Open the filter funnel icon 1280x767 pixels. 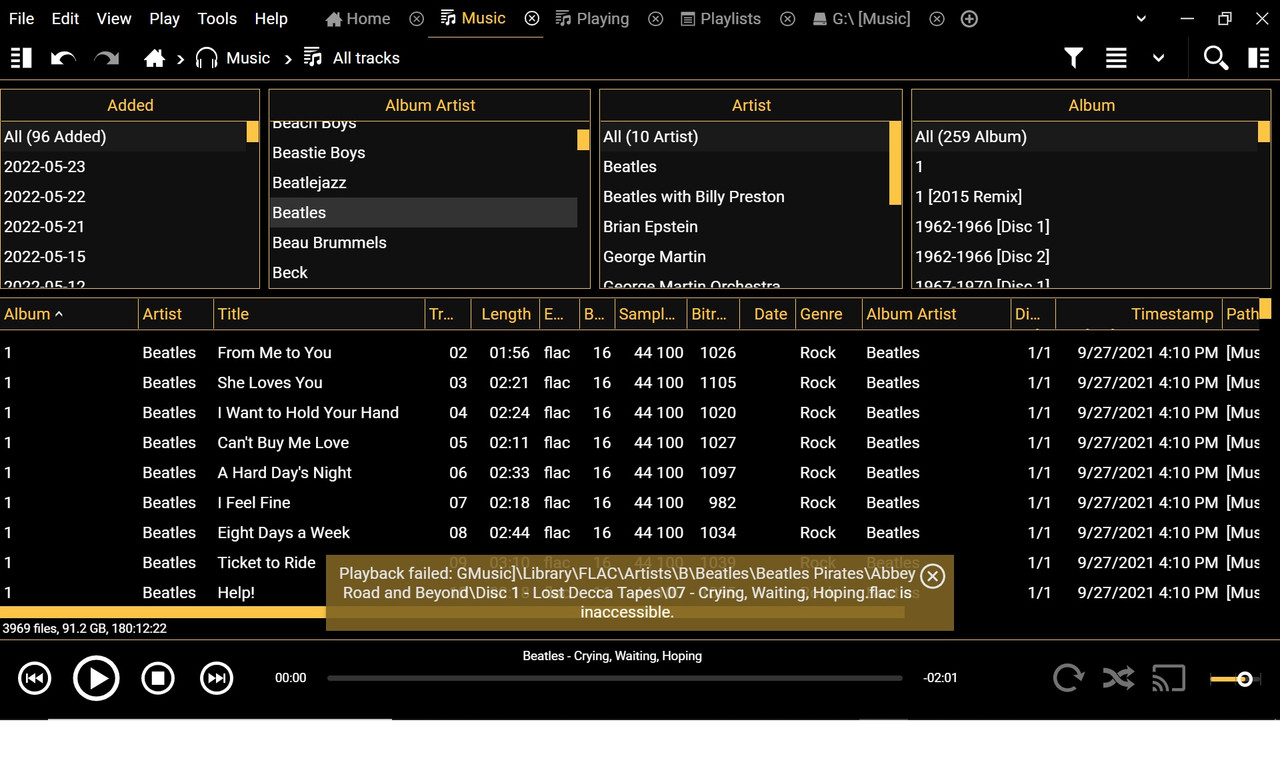(x=1073, y=58)
